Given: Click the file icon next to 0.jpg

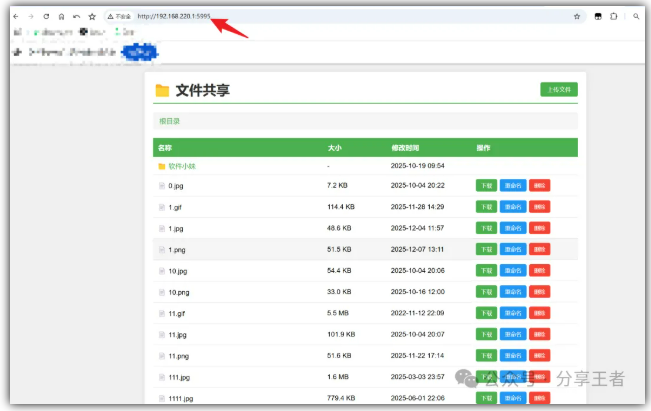Looking at the screenshot, I should (x=162, y=186).
